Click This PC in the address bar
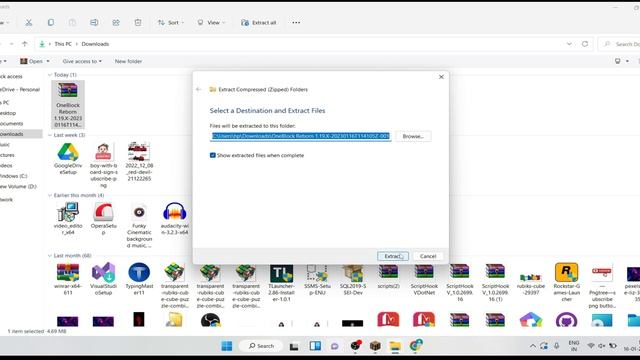 tap(63, 44)
